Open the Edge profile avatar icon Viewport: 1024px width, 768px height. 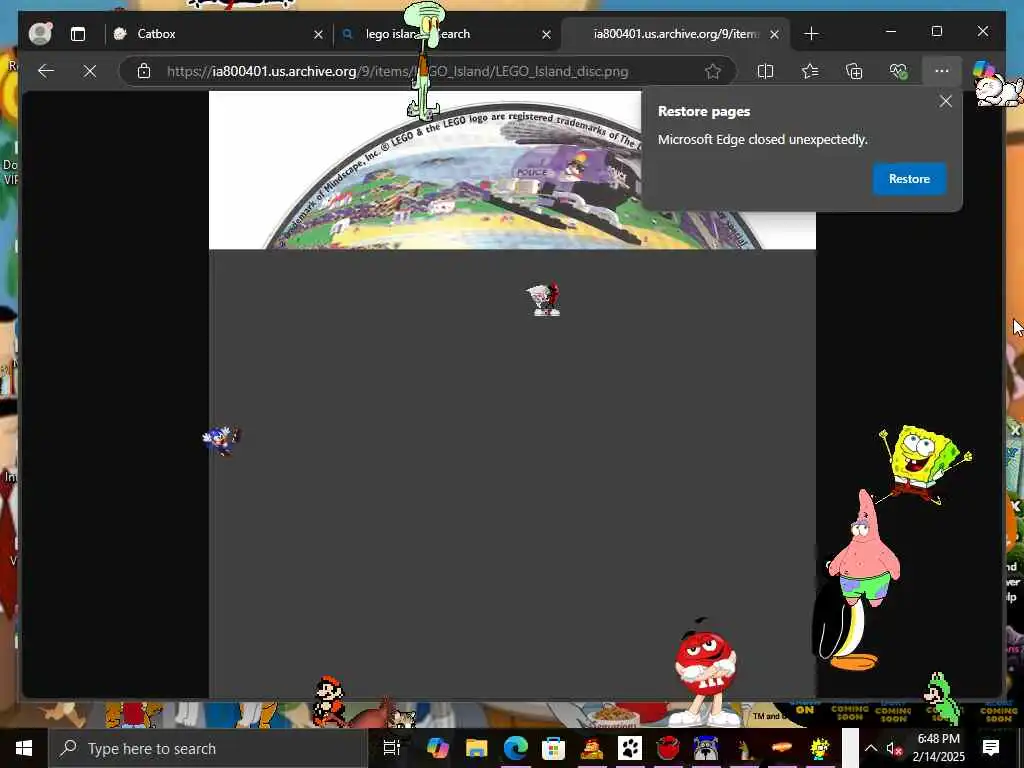(40, 33)
